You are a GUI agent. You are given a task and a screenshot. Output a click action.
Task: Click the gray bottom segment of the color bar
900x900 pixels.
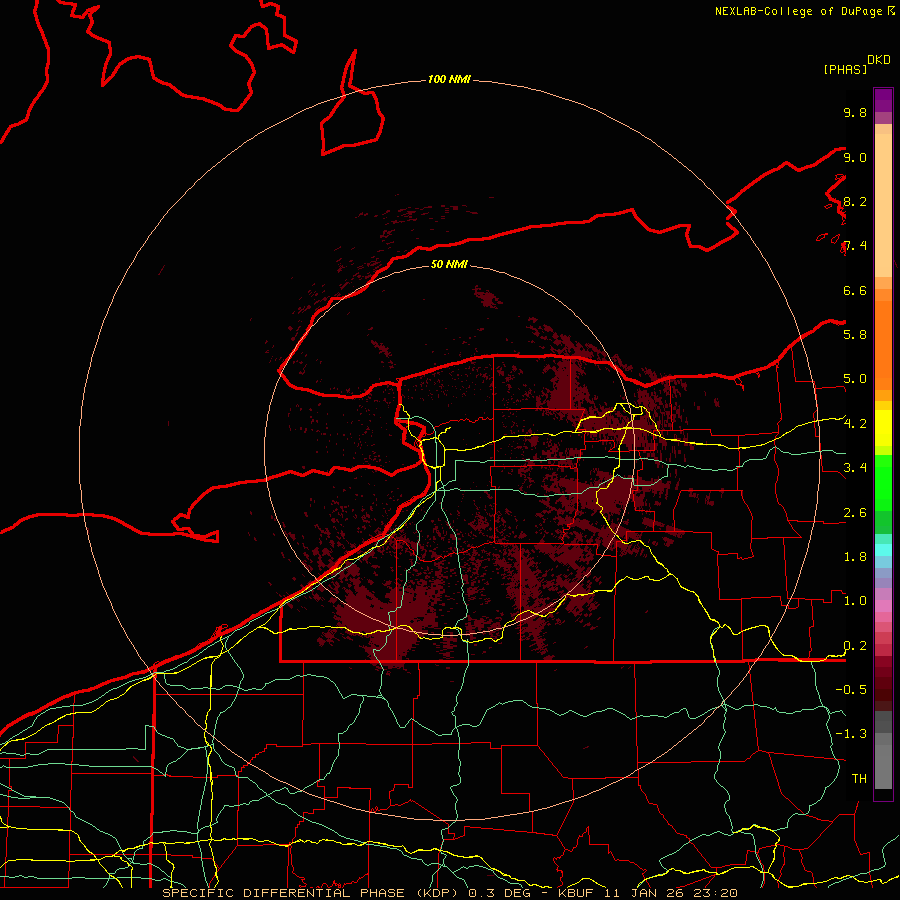coord(883,761)
